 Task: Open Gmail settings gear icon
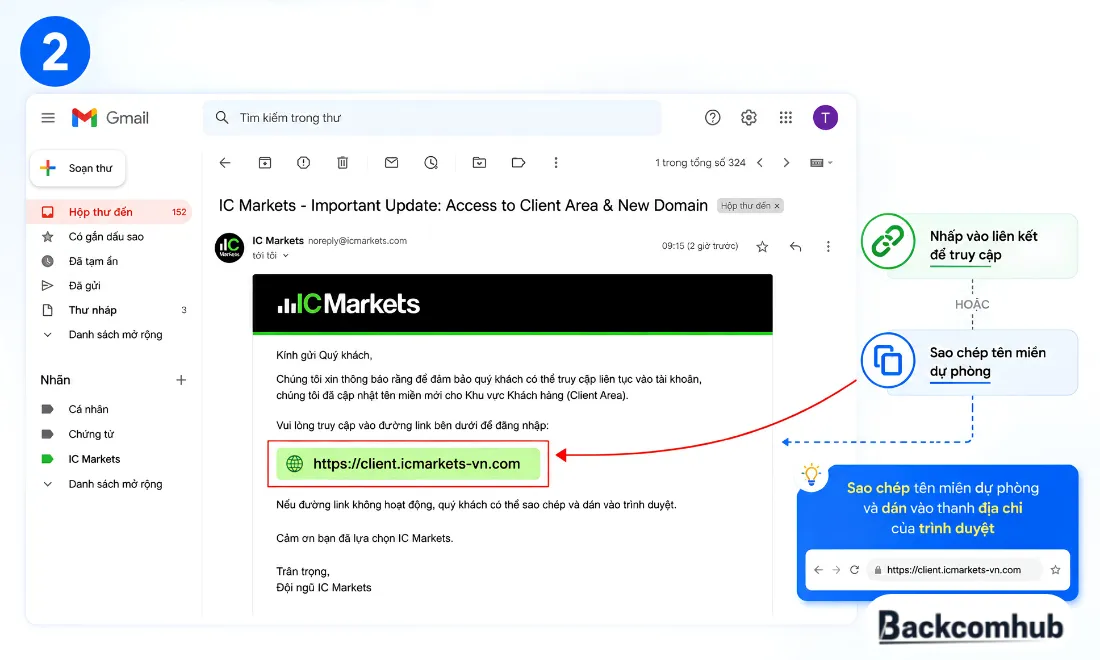pos(749,118)
